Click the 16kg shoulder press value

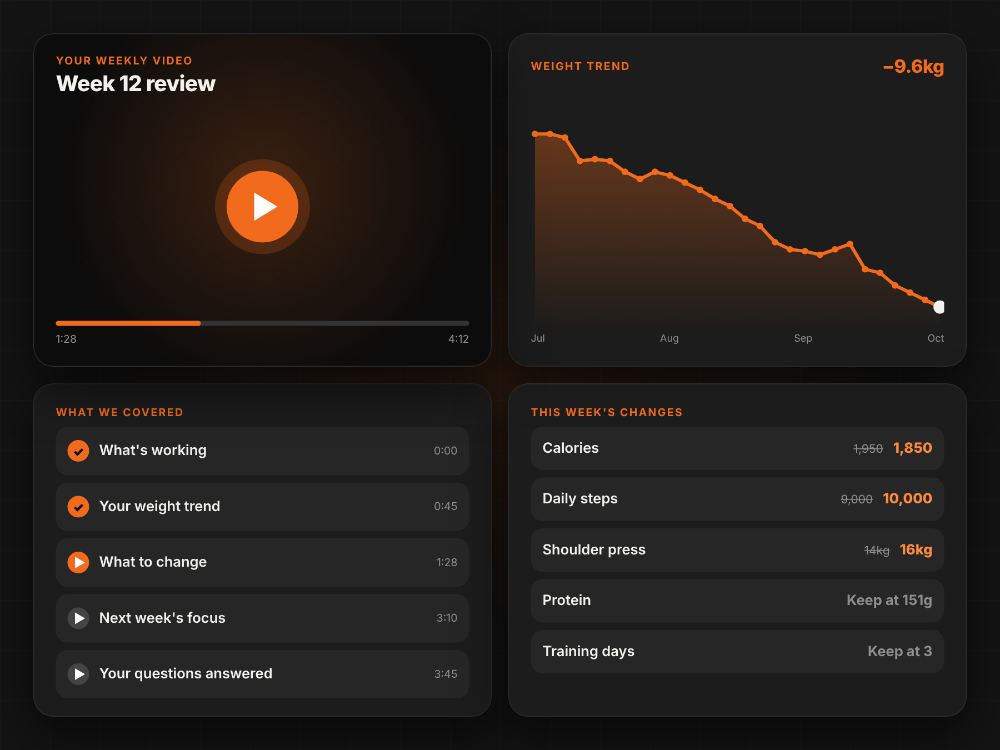[916, 550]
